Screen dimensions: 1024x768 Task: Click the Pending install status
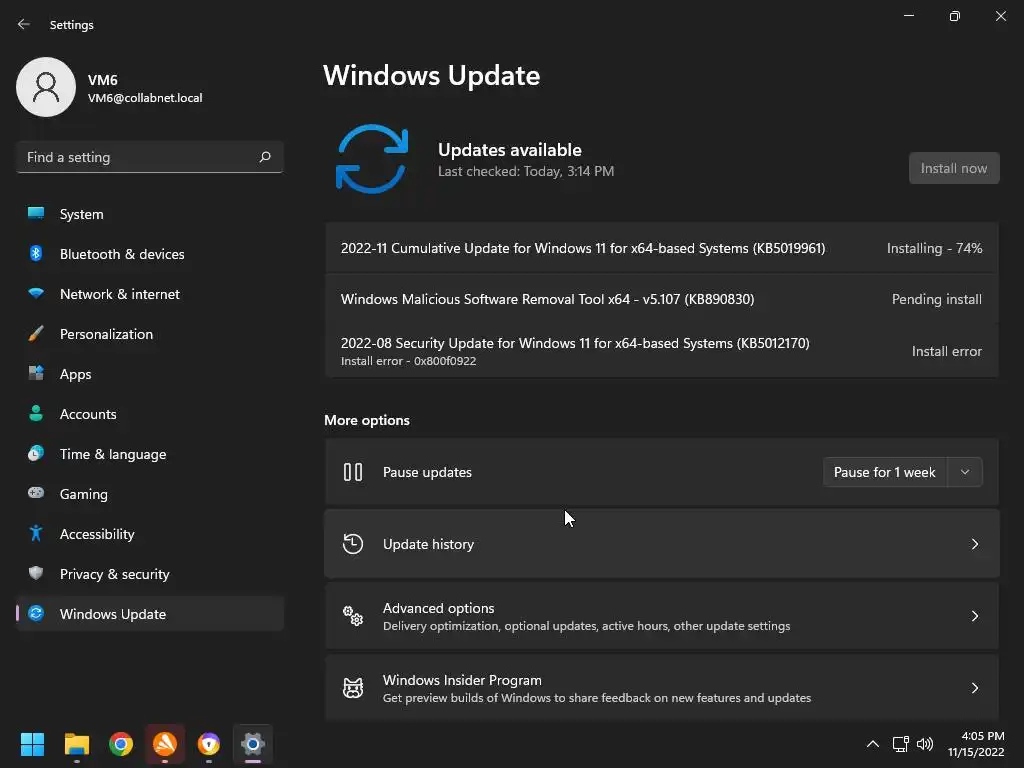936,299
